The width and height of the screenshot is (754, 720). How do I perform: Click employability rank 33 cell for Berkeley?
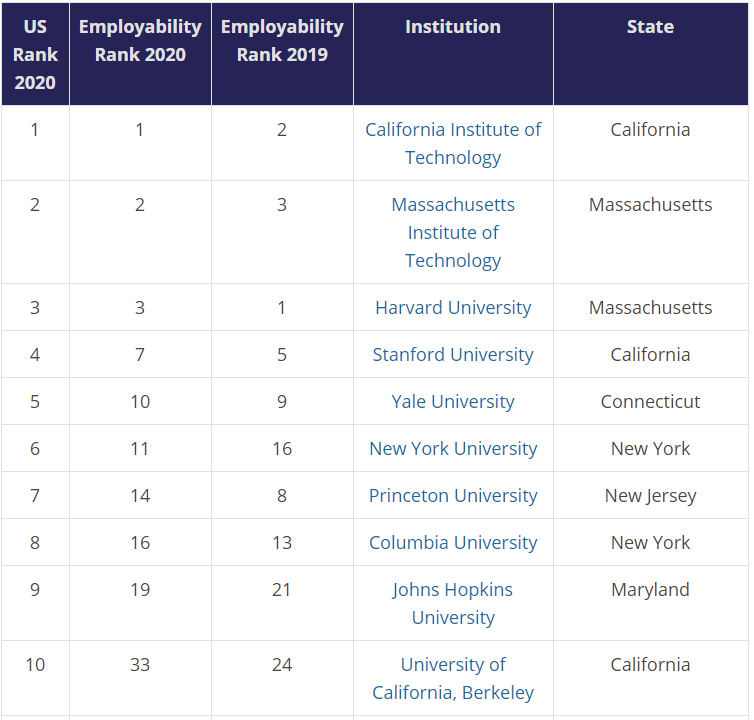pos(140,665)
